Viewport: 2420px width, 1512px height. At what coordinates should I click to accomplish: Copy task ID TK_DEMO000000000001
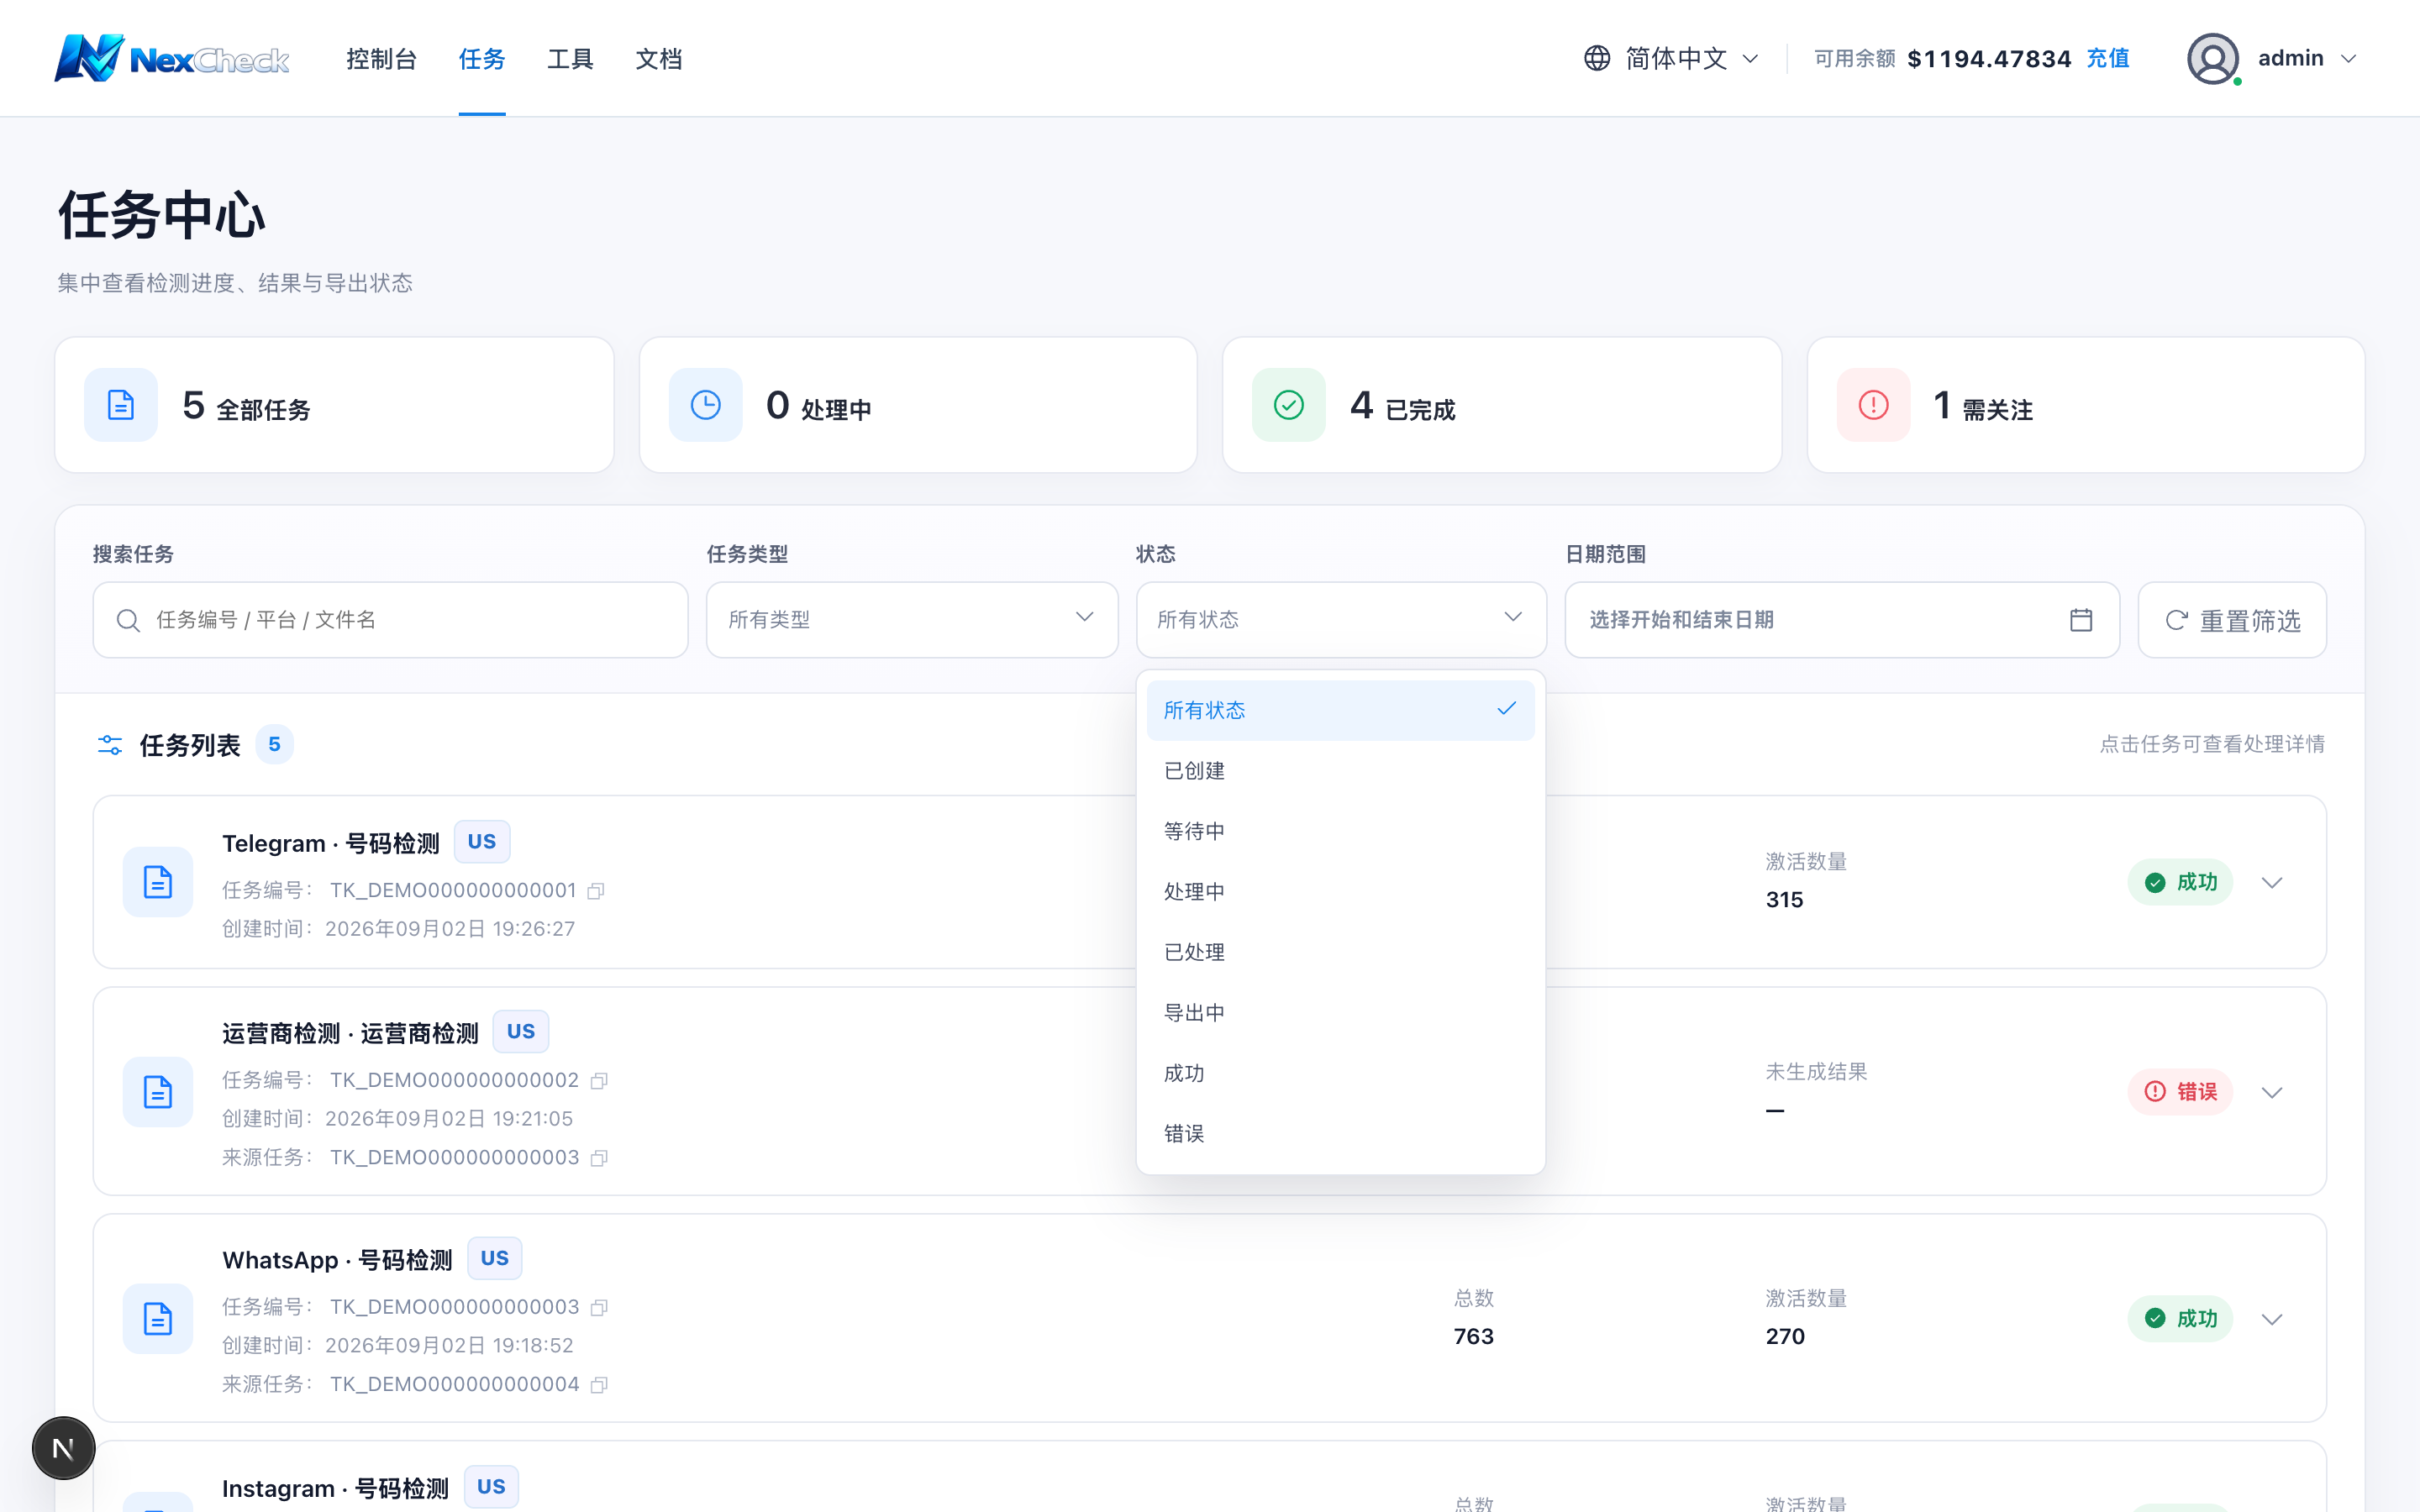(x=596, y=891)
